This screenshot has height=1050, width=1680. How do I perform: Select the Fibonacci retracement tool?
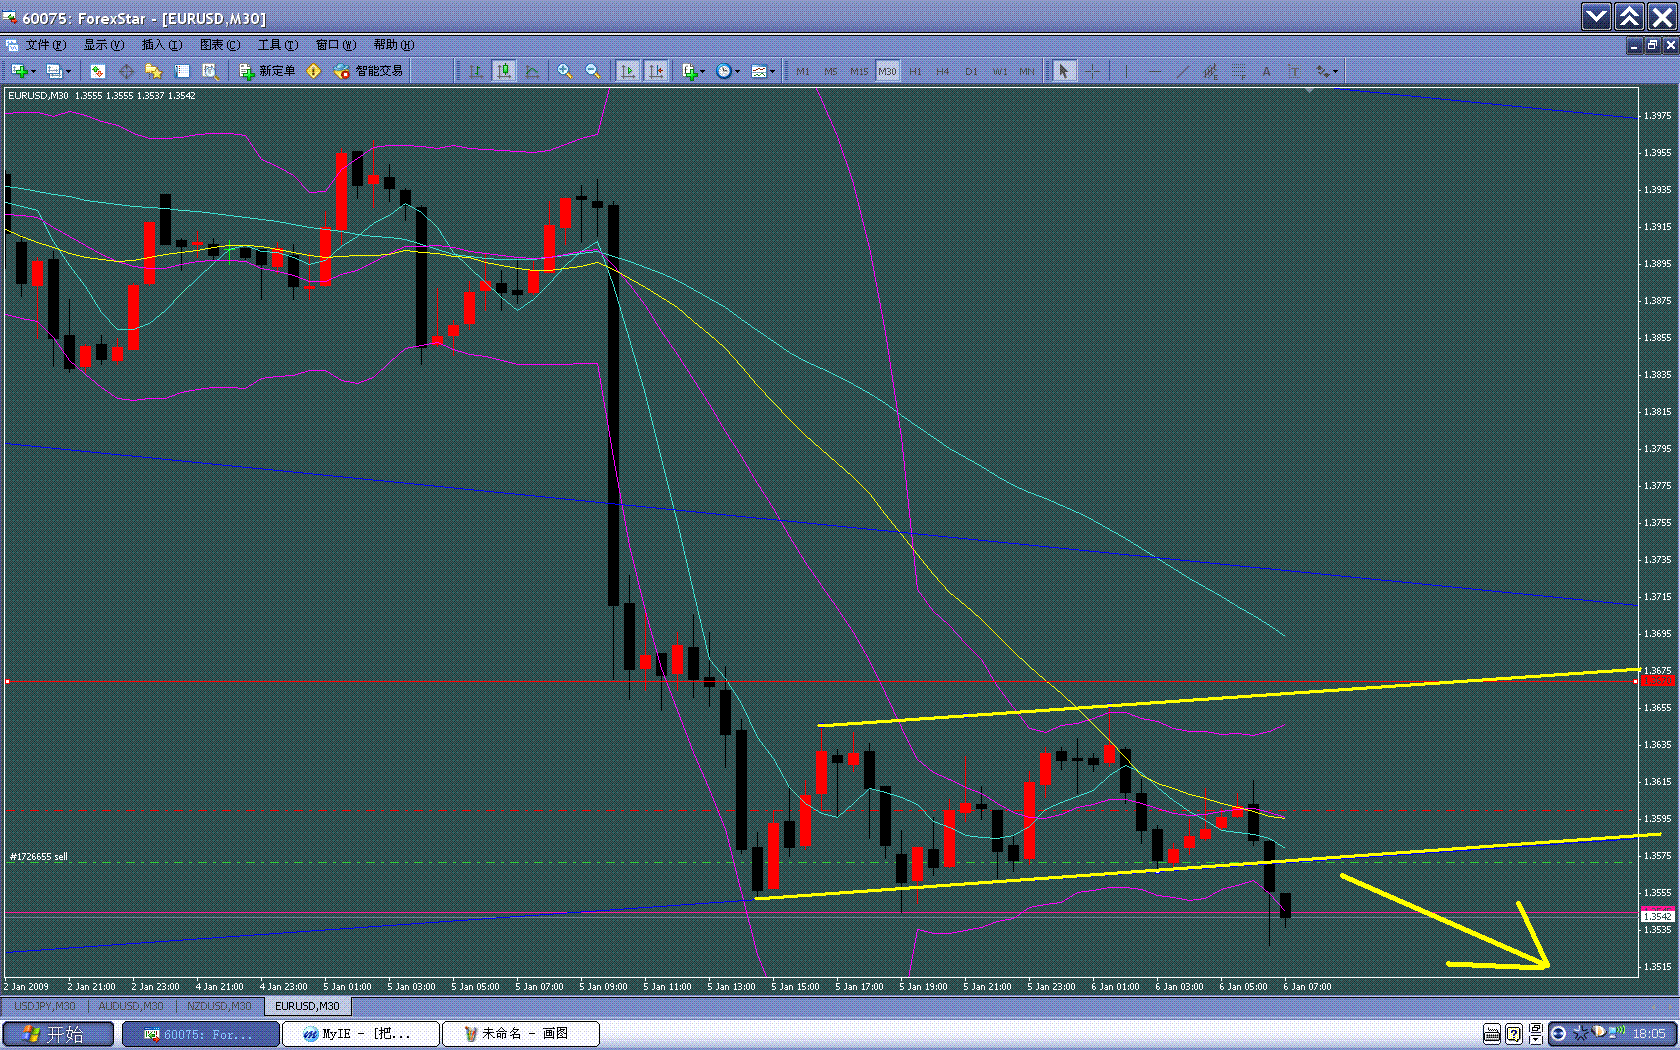[x=1239, y=71]
